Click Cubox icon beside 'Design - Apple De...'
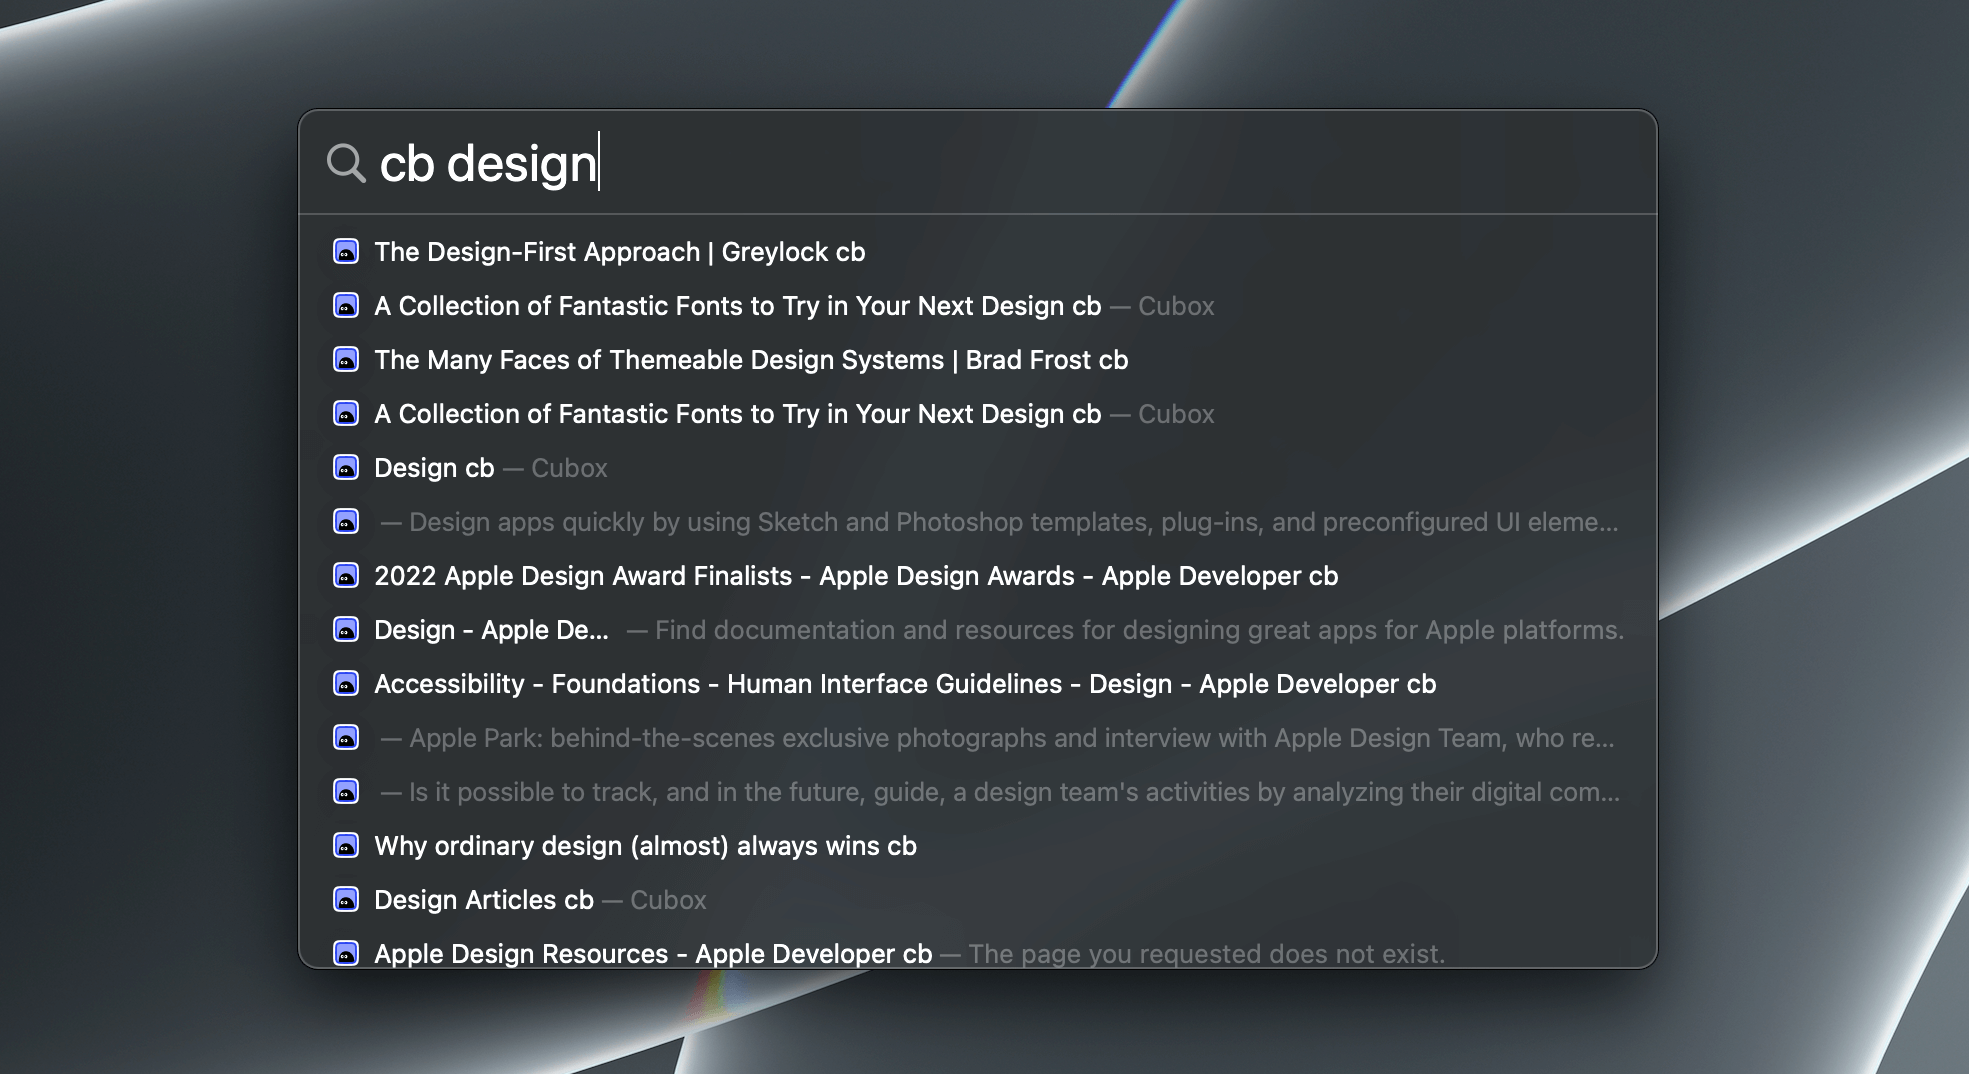The height and width of the screenshot is (1074, 1969). pos(346,630)
